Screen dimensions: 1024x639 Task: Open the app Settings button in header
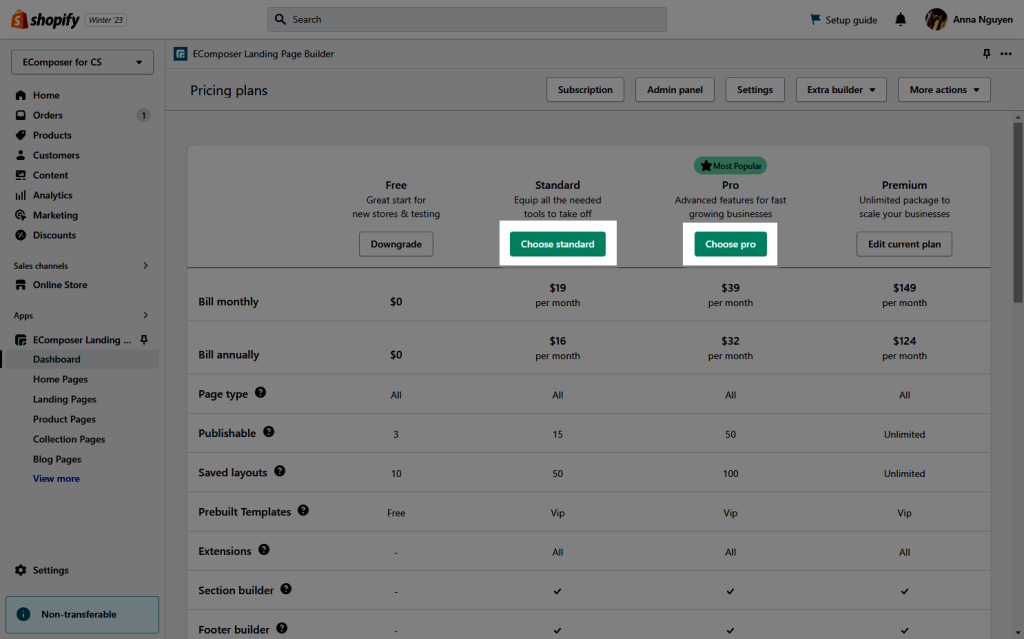click(755, 90)
